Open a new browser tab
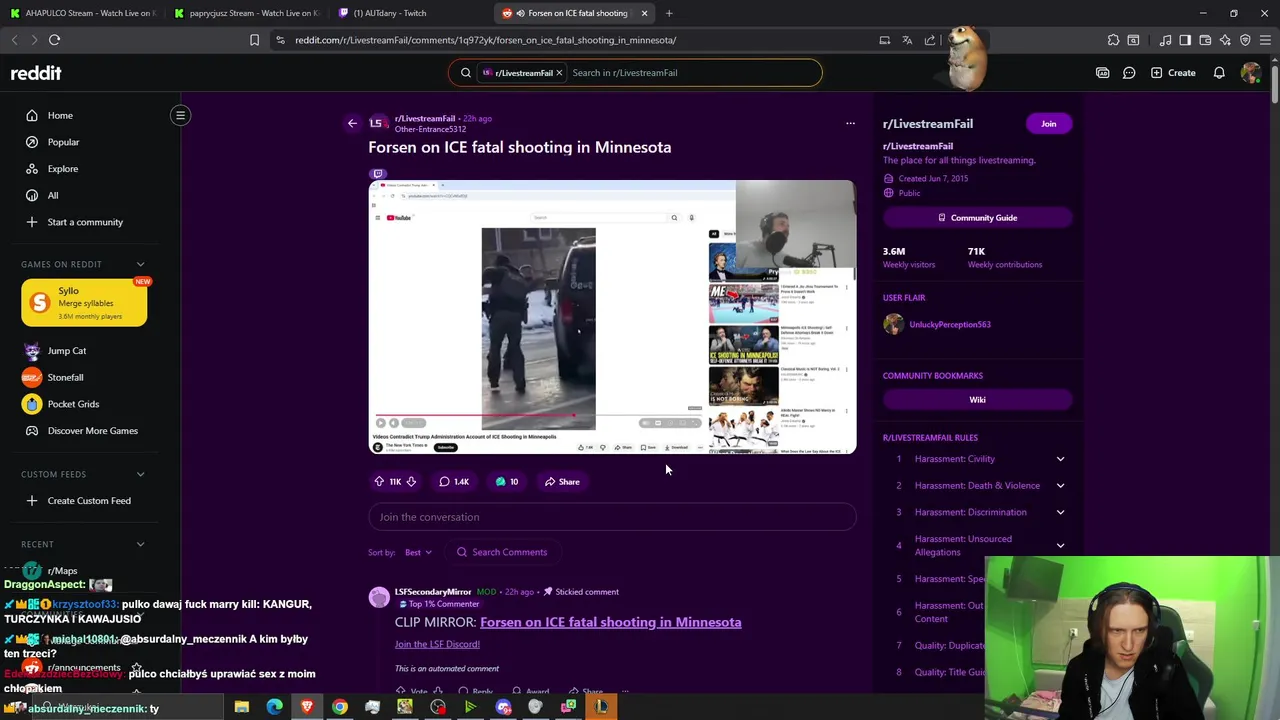Viewport: 1280px width, 720px height. click(669, 13)
